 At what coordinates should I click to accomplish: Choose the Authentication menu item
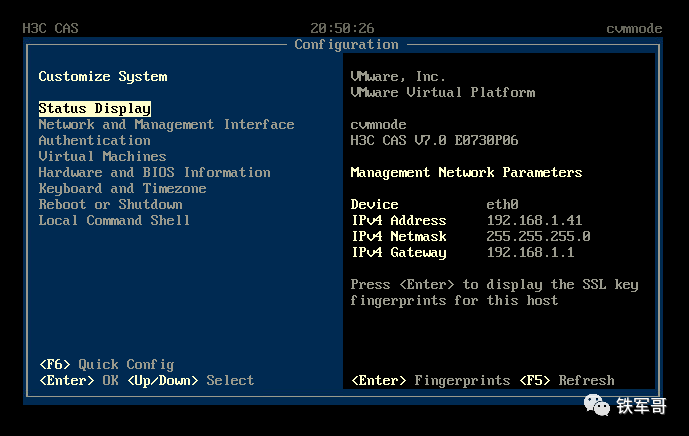[x=94, y=141]
